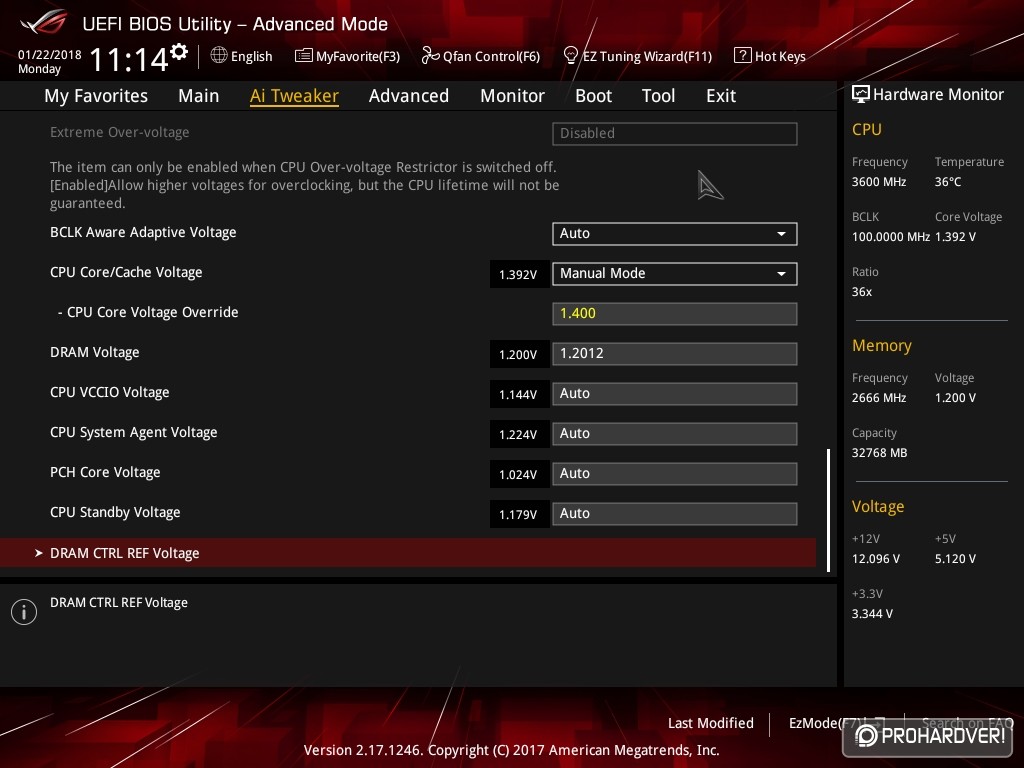Open the Boot tab

point(593,96)
